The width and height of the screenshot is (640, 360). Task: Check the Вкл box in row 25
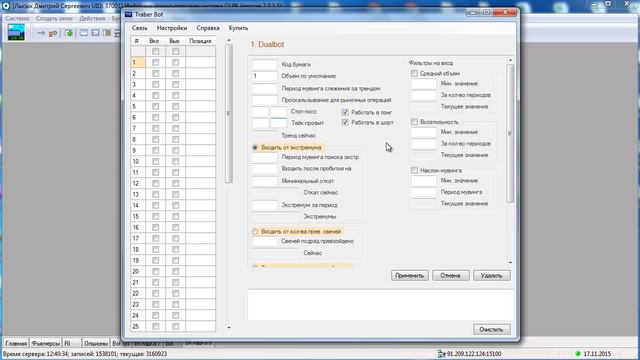155,327
